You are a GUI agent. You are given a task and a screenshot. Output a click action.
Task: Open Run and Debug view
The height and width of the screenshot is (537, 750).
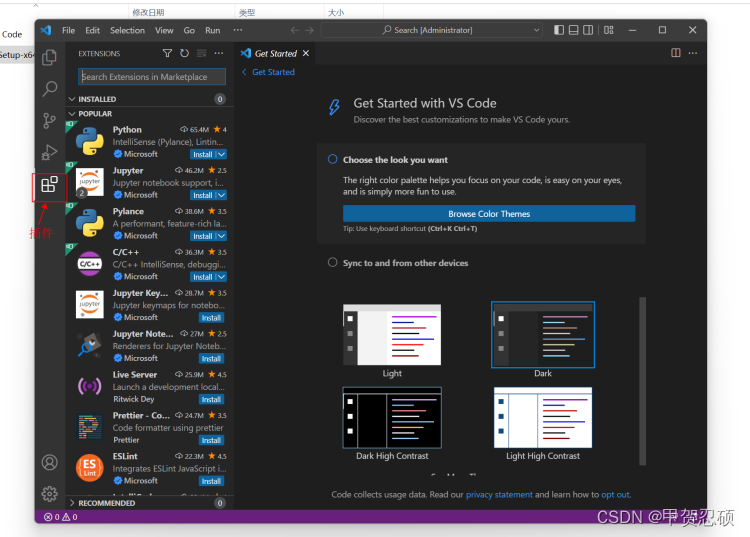[49, 152]
